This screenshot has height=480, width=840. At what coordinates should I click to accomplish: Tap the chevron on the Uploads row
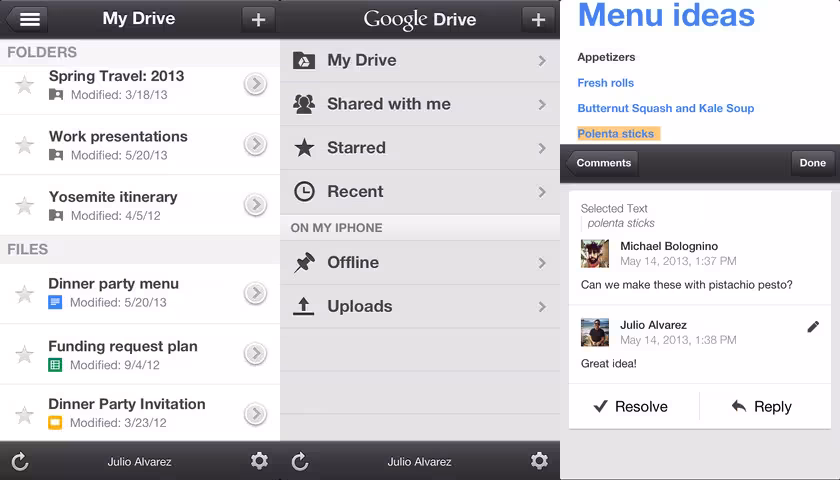542,306
